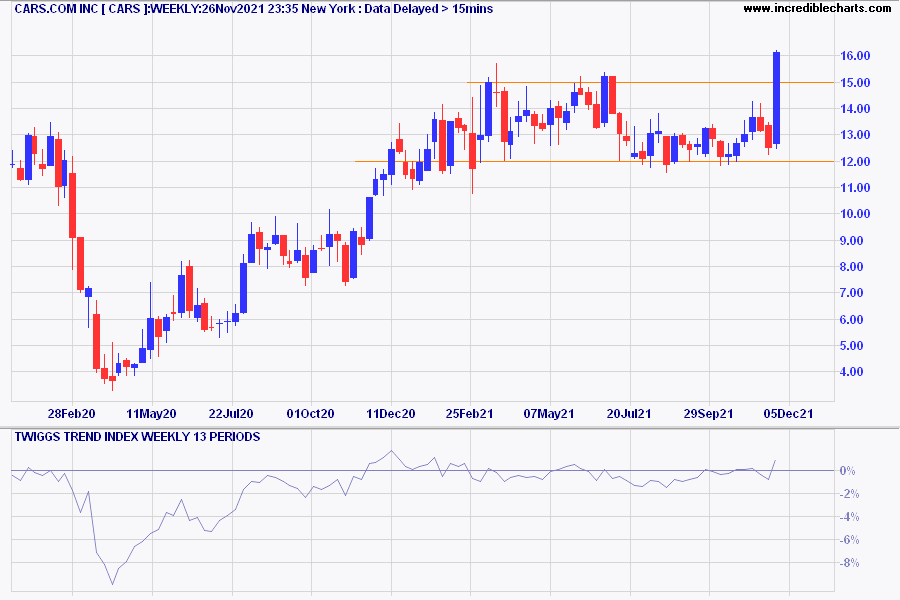
Task: Click the -8% indicator axis label
Action: click(x=849, y=563)
